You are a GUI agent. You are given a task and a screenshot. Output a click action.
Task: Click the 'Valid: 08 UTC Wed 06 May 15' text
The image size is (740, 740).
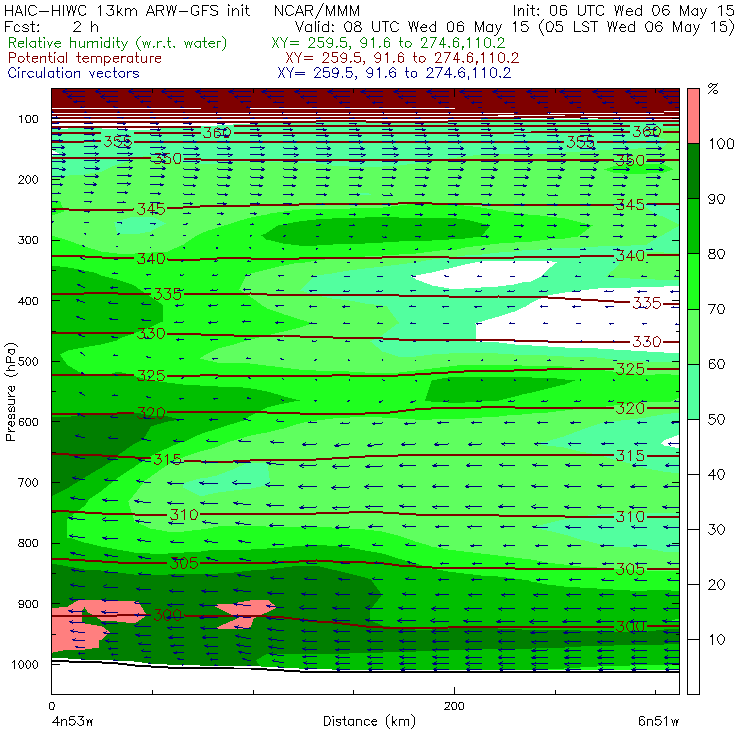pos(412,27)
